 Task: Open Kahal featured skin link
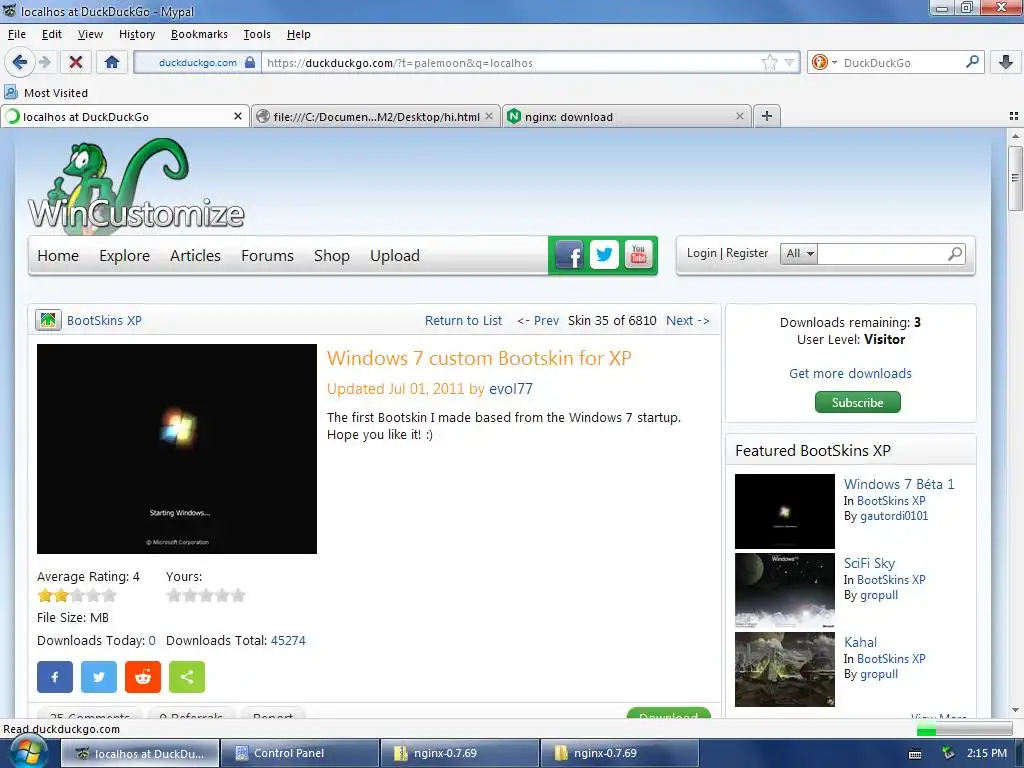coord(860,642)
